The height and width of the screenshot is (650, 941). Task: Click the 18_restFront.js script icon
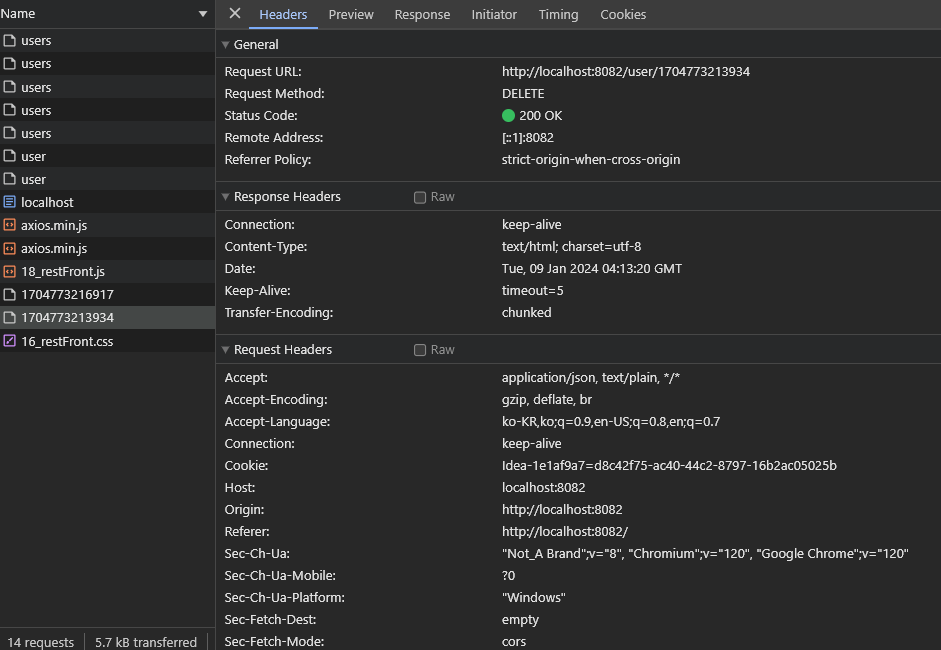tap(9, 271)
